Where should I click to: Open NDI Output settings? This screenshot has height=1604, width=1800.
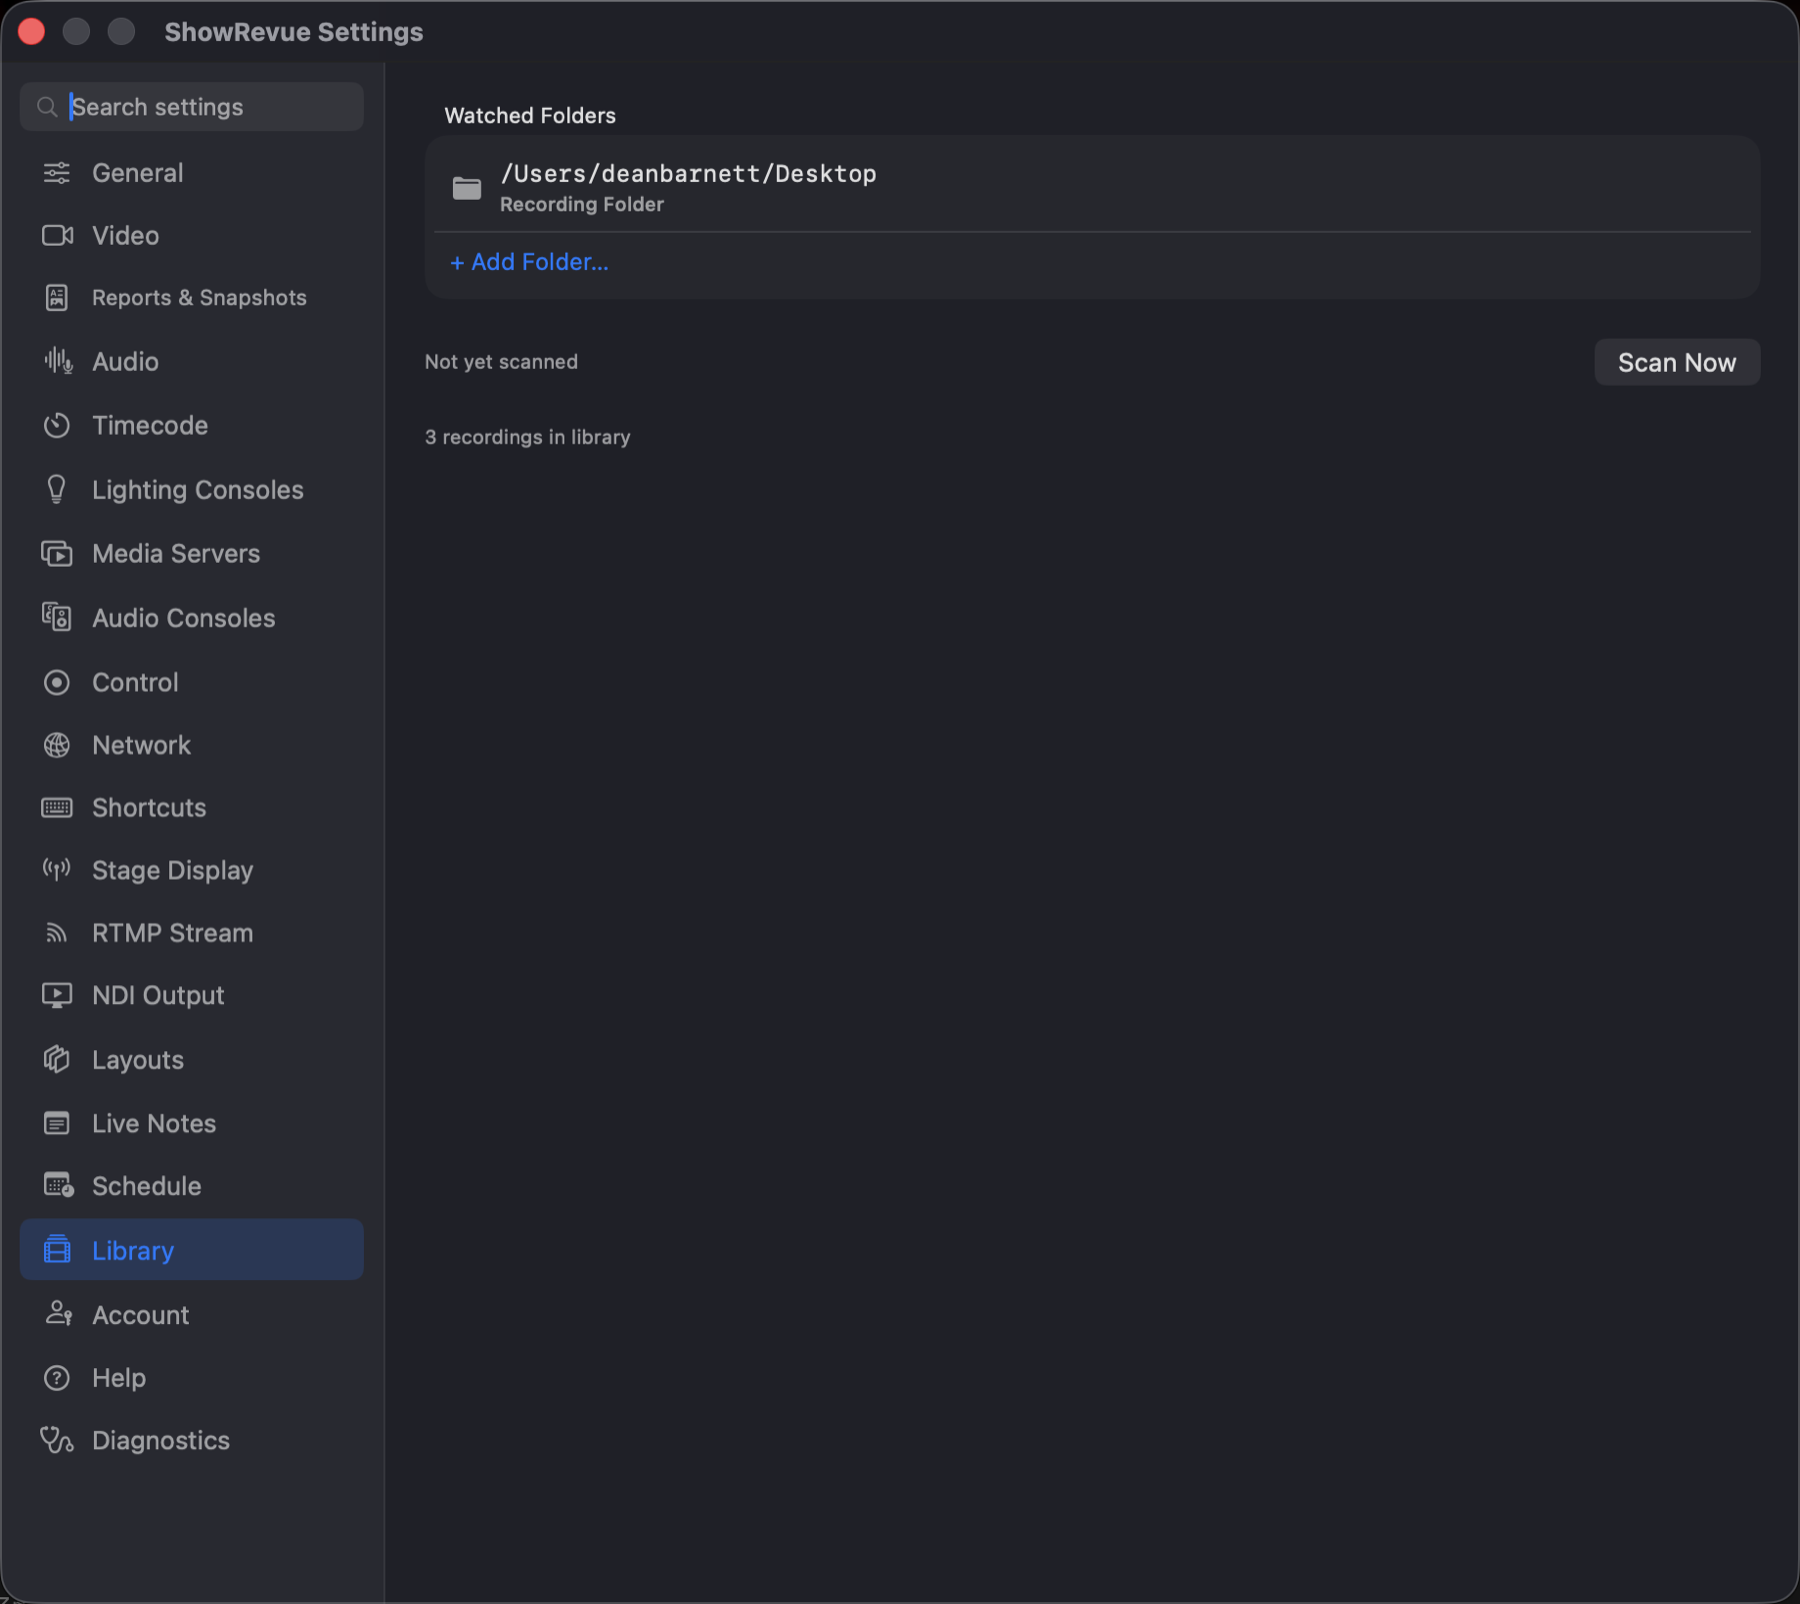[x=191, y=995]
